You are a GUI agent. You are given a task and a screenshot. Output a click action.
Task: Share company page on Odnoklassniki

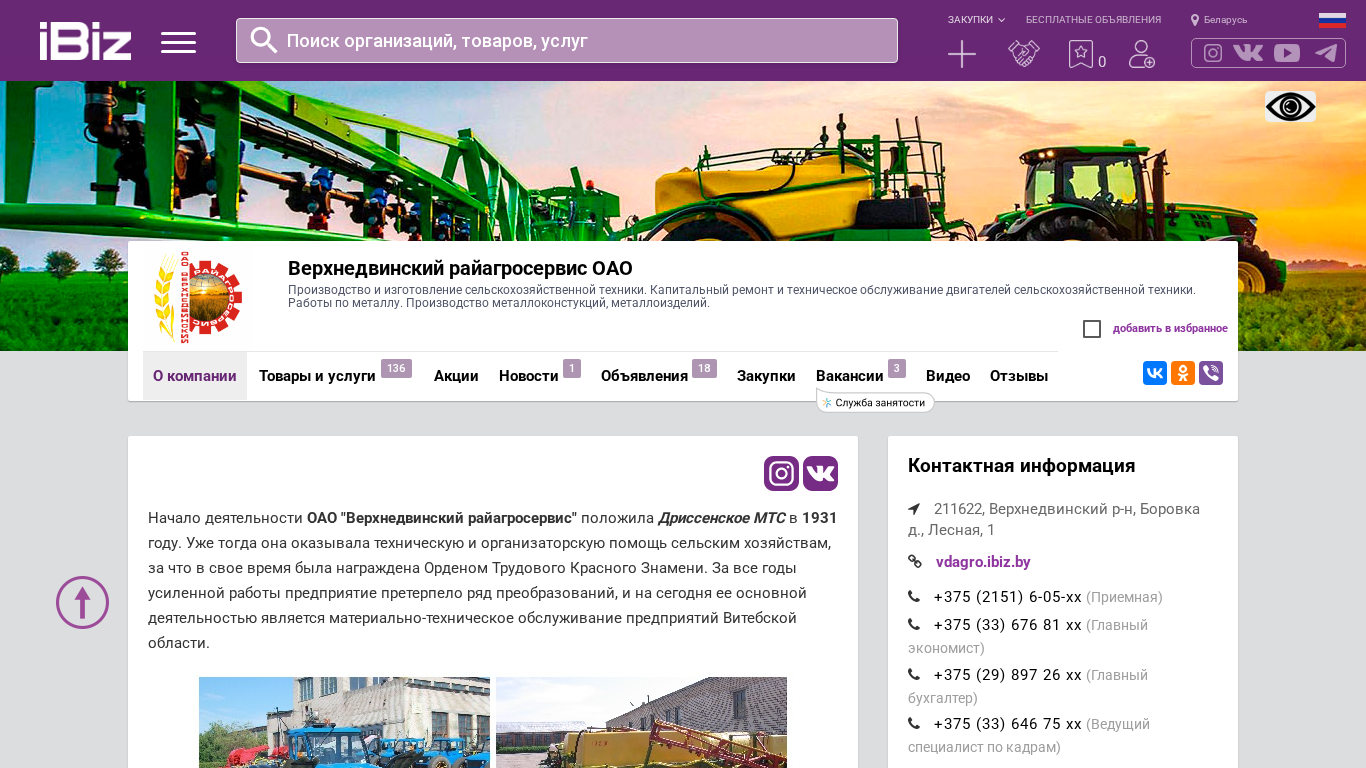[x=1183, y=373]
